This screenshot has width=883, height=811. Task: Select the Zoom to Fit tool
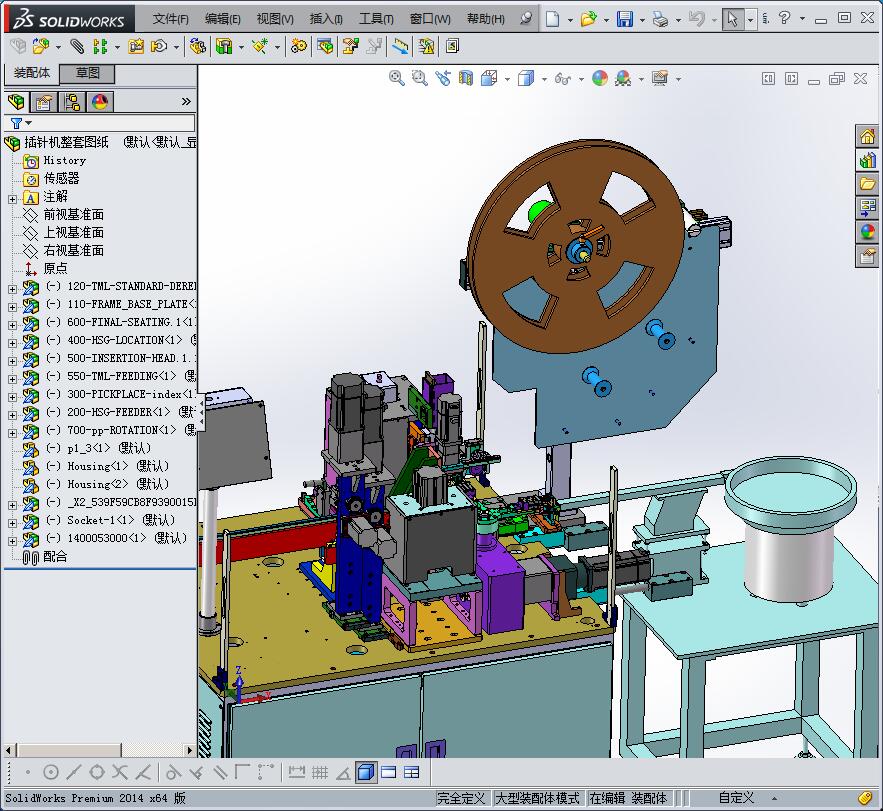[394, 78]
